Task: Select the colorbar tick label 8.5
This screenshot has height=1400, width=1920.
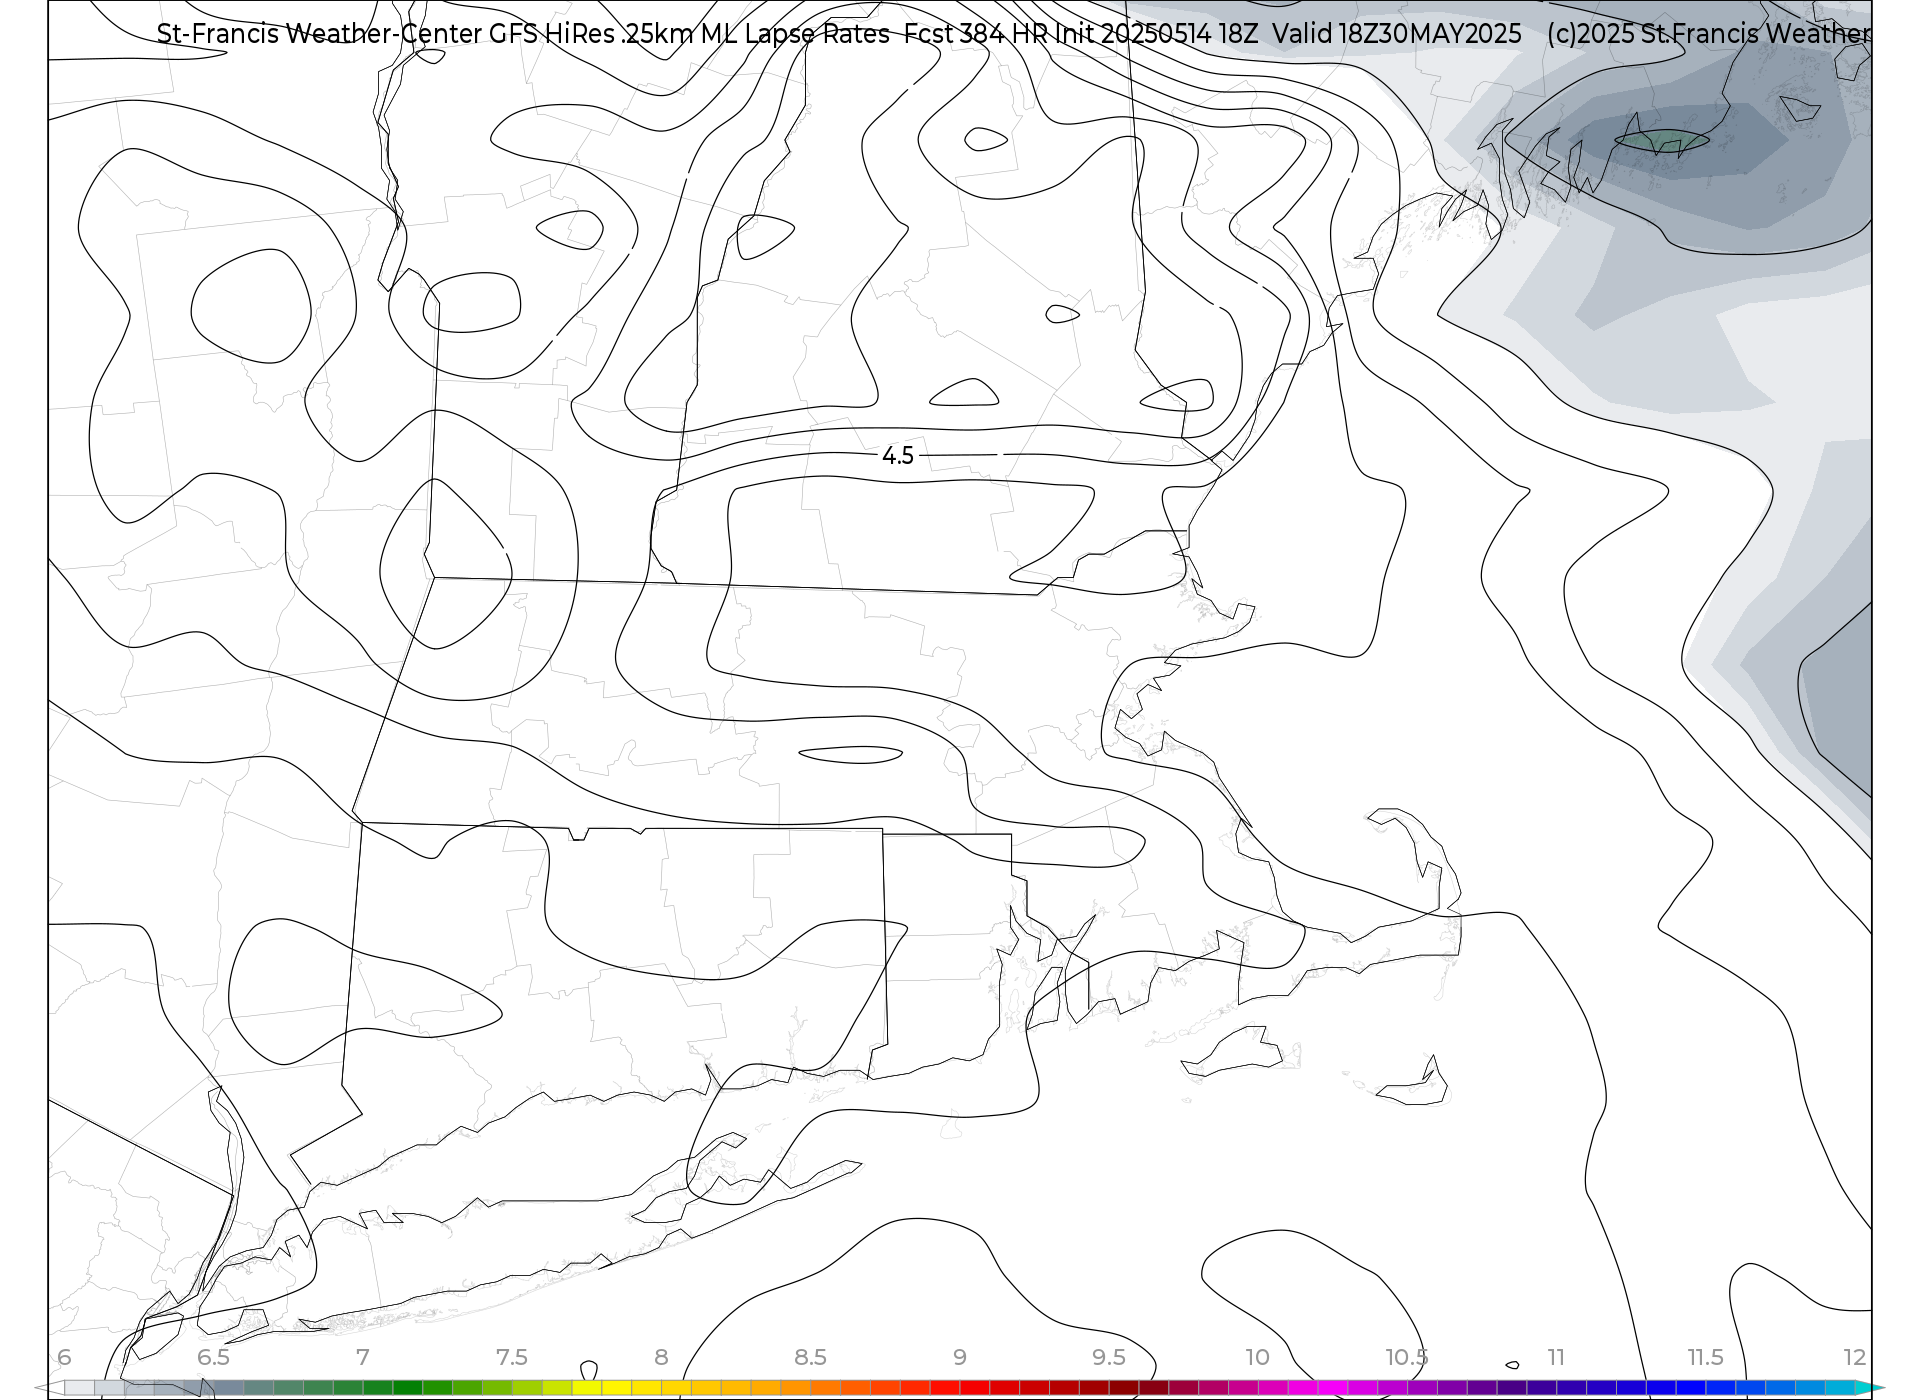Action: (x=810, y=1357)
